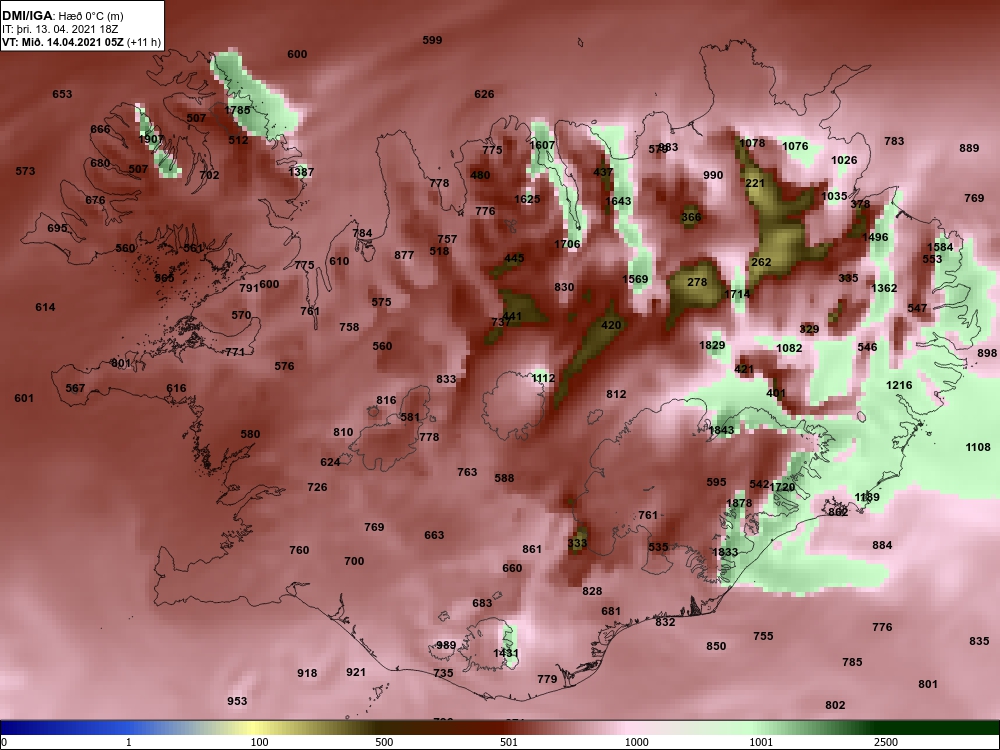This screenshot has width=1000, height=750.
Task: Click the 420 value in the highlands
Action: 611,325
